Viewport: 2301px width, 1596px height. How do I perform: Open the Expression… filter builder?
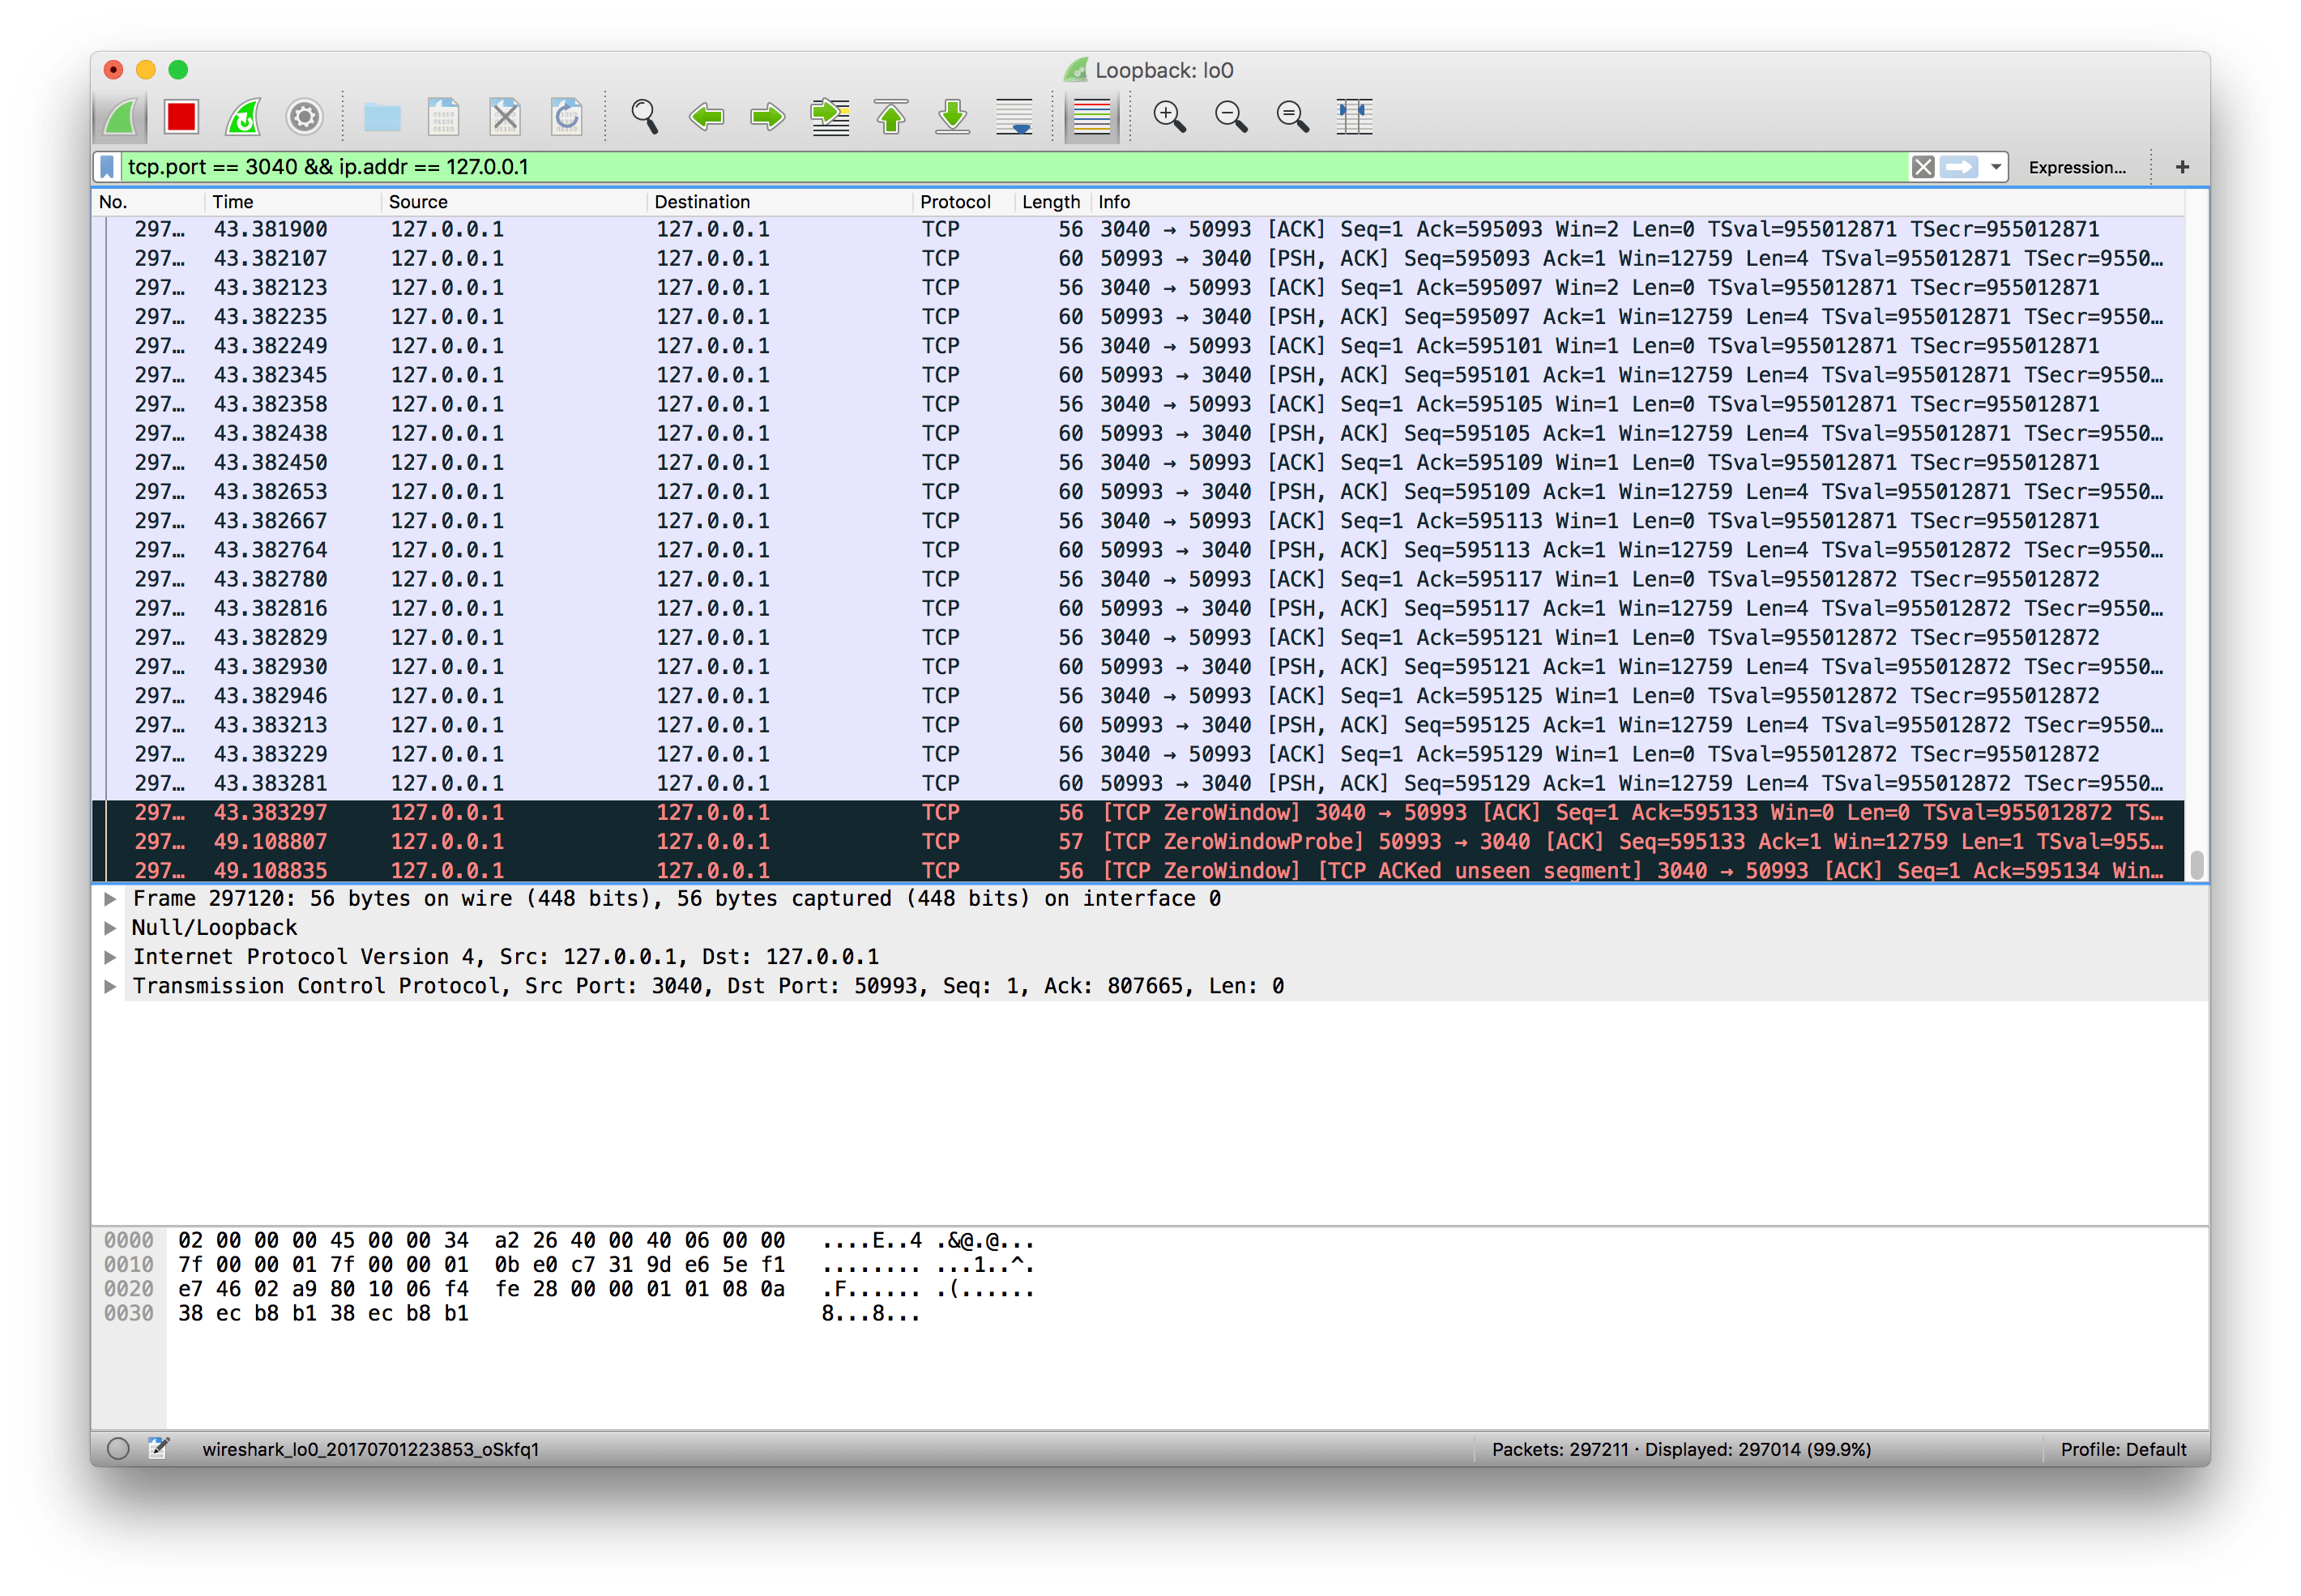pyautogui.click(x=2076, y=167)
